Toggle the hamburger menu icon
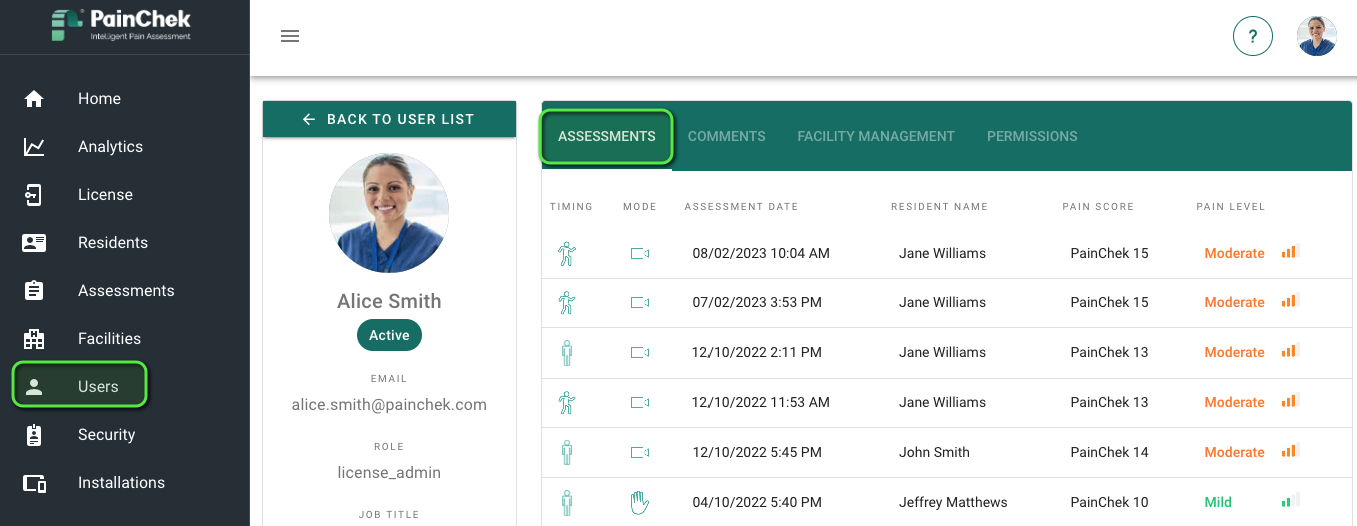Viewport: 1357px width, 526px height. point(290,36)
